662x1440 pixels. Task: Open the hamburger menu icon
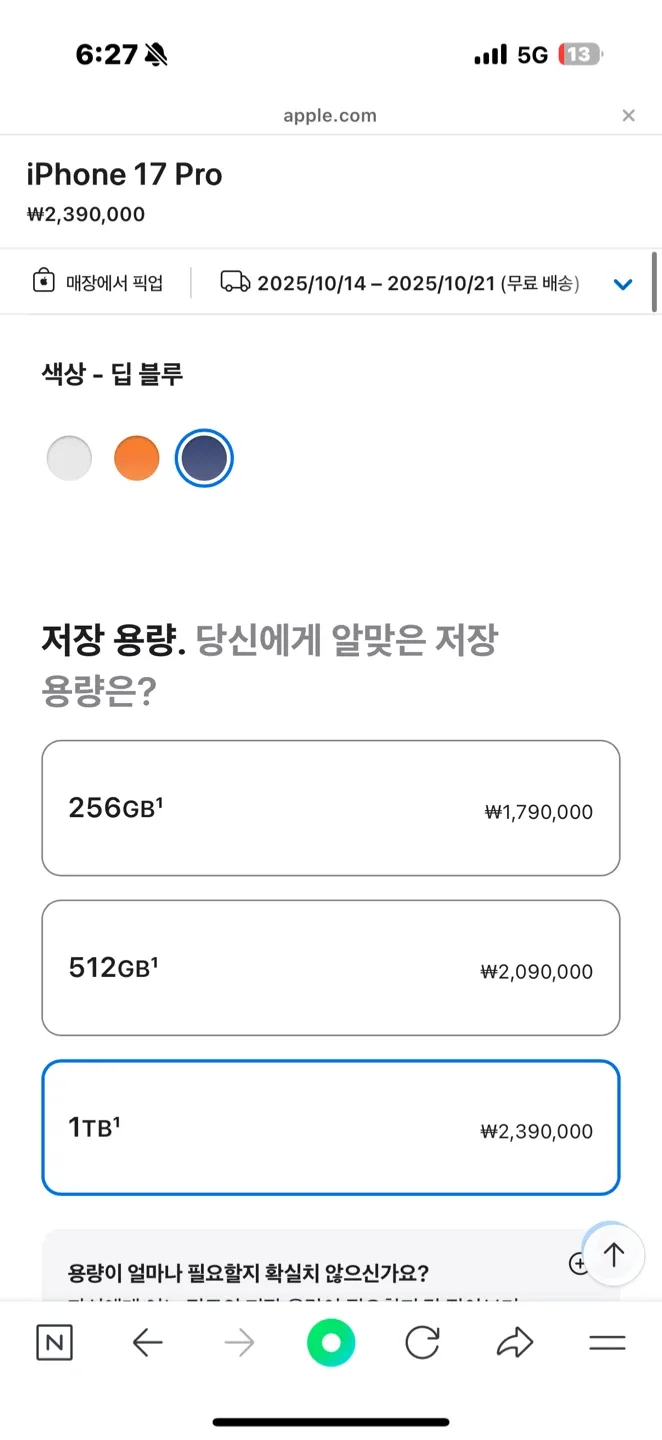tap(607, 1343)
